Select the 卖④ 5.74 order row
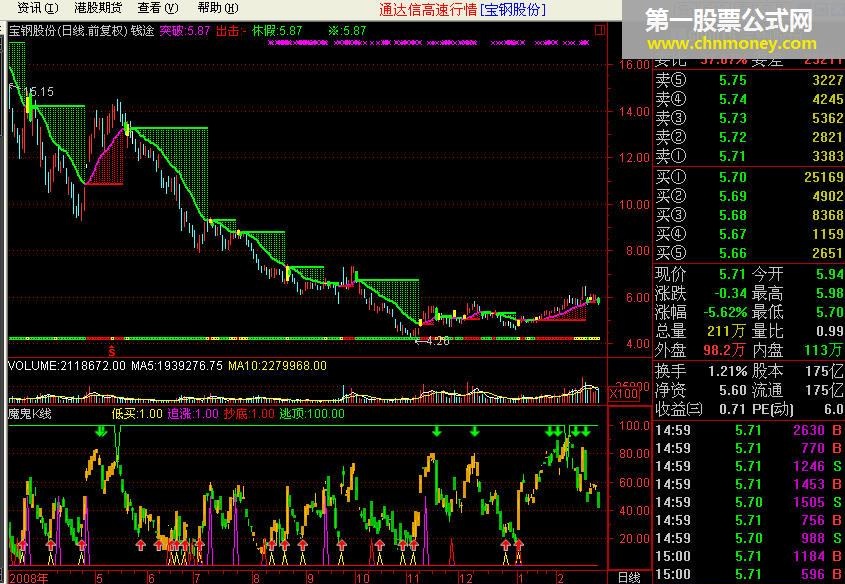Viewport: 845px width, 584px height. (749, 99)
